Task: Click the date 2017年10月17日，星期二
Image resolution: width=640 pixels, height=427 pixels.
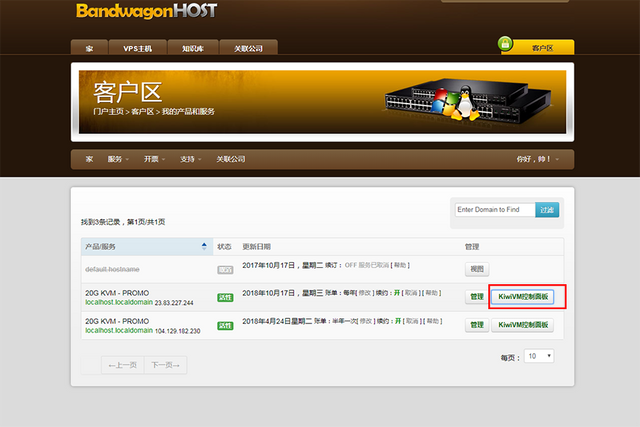Action: coord(282,265)
